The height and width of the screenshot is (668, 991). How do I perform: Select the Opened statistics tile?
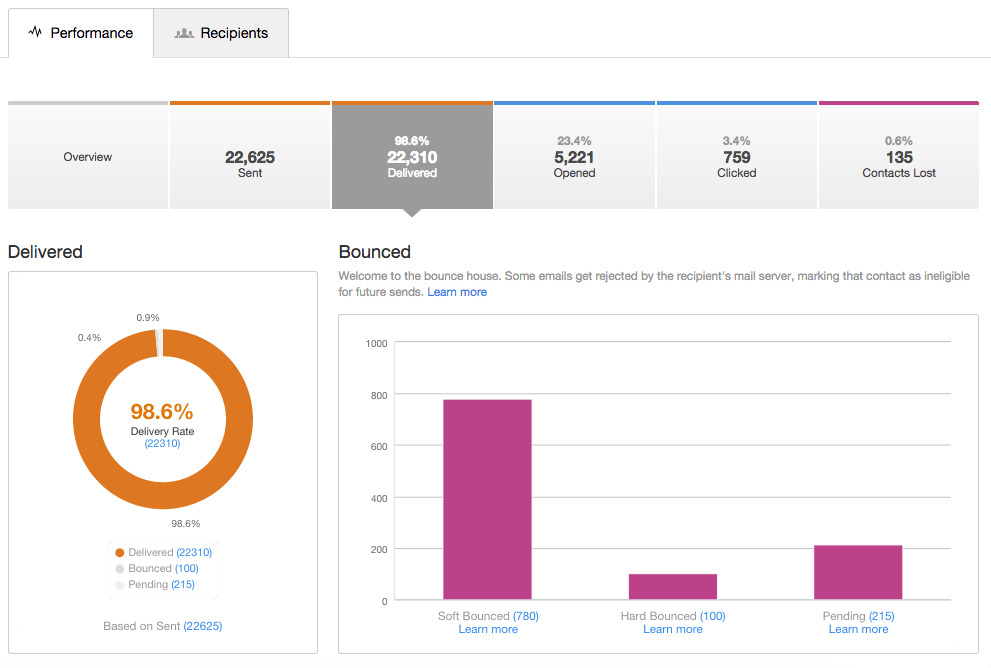(574, 155)
